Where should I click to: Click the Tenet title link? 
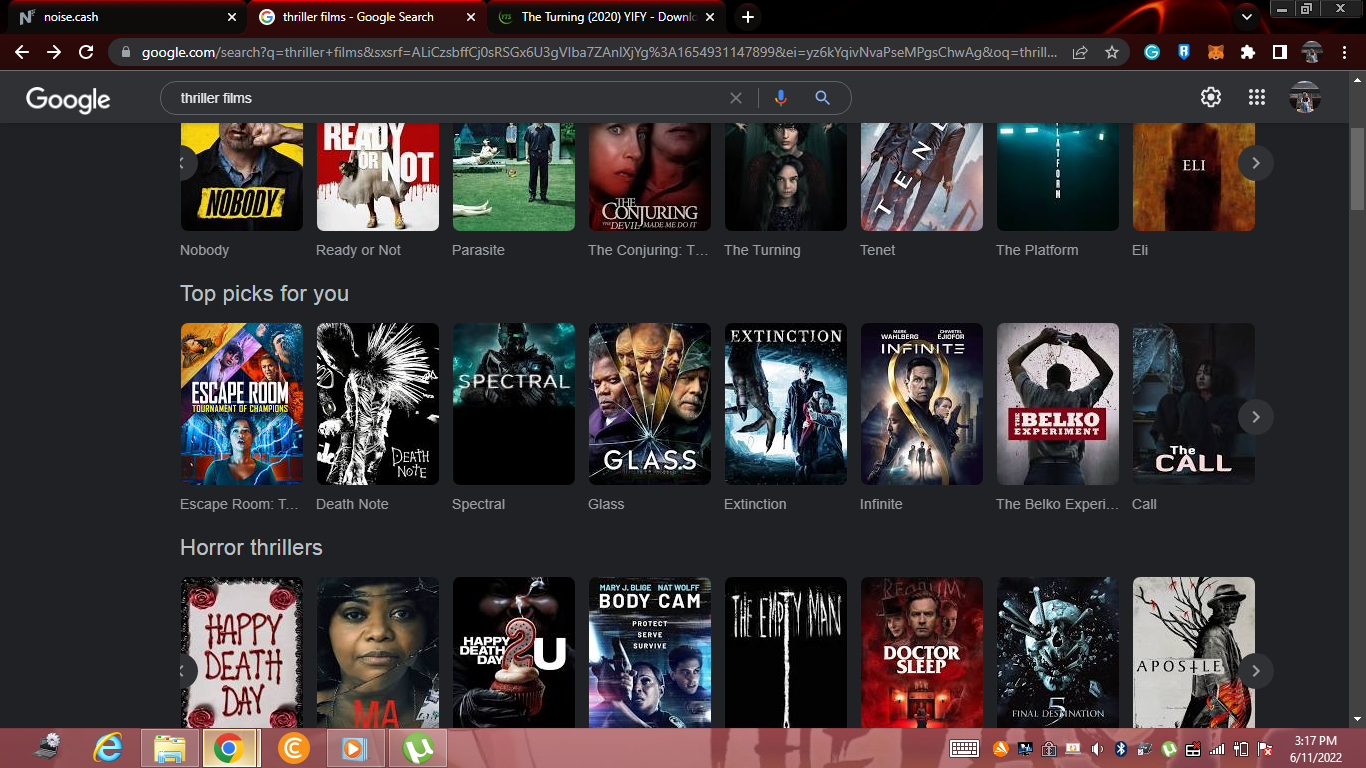878,250
